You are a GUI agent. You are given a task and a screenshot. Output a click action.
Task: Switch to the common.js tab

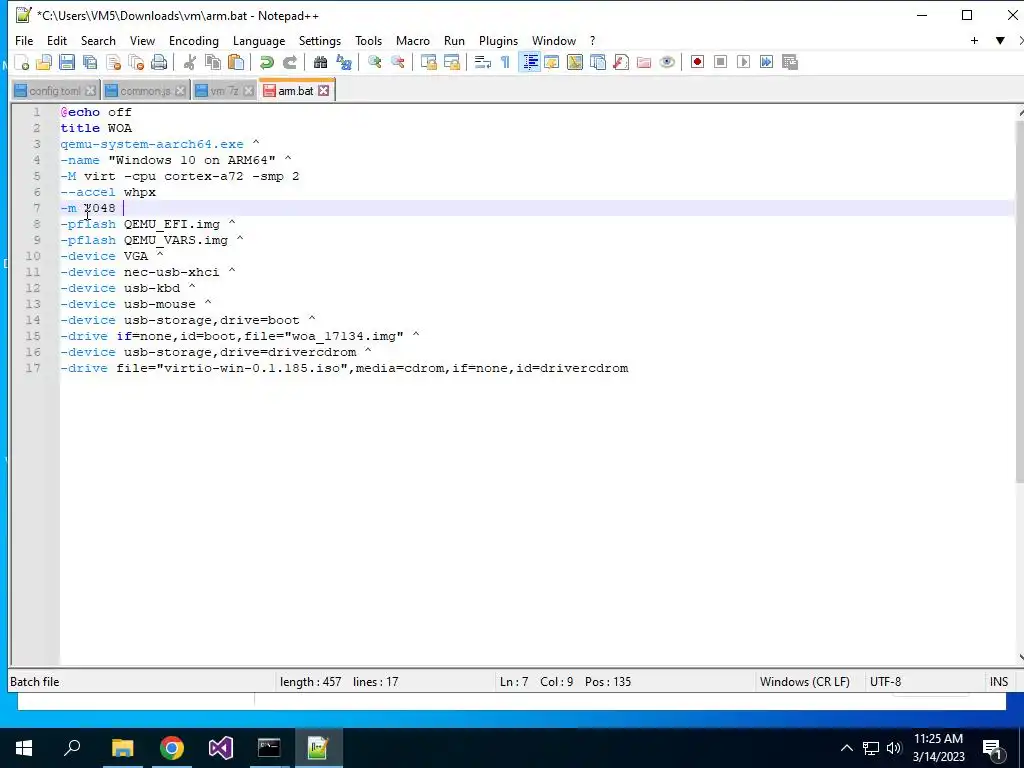coord(145,91)
